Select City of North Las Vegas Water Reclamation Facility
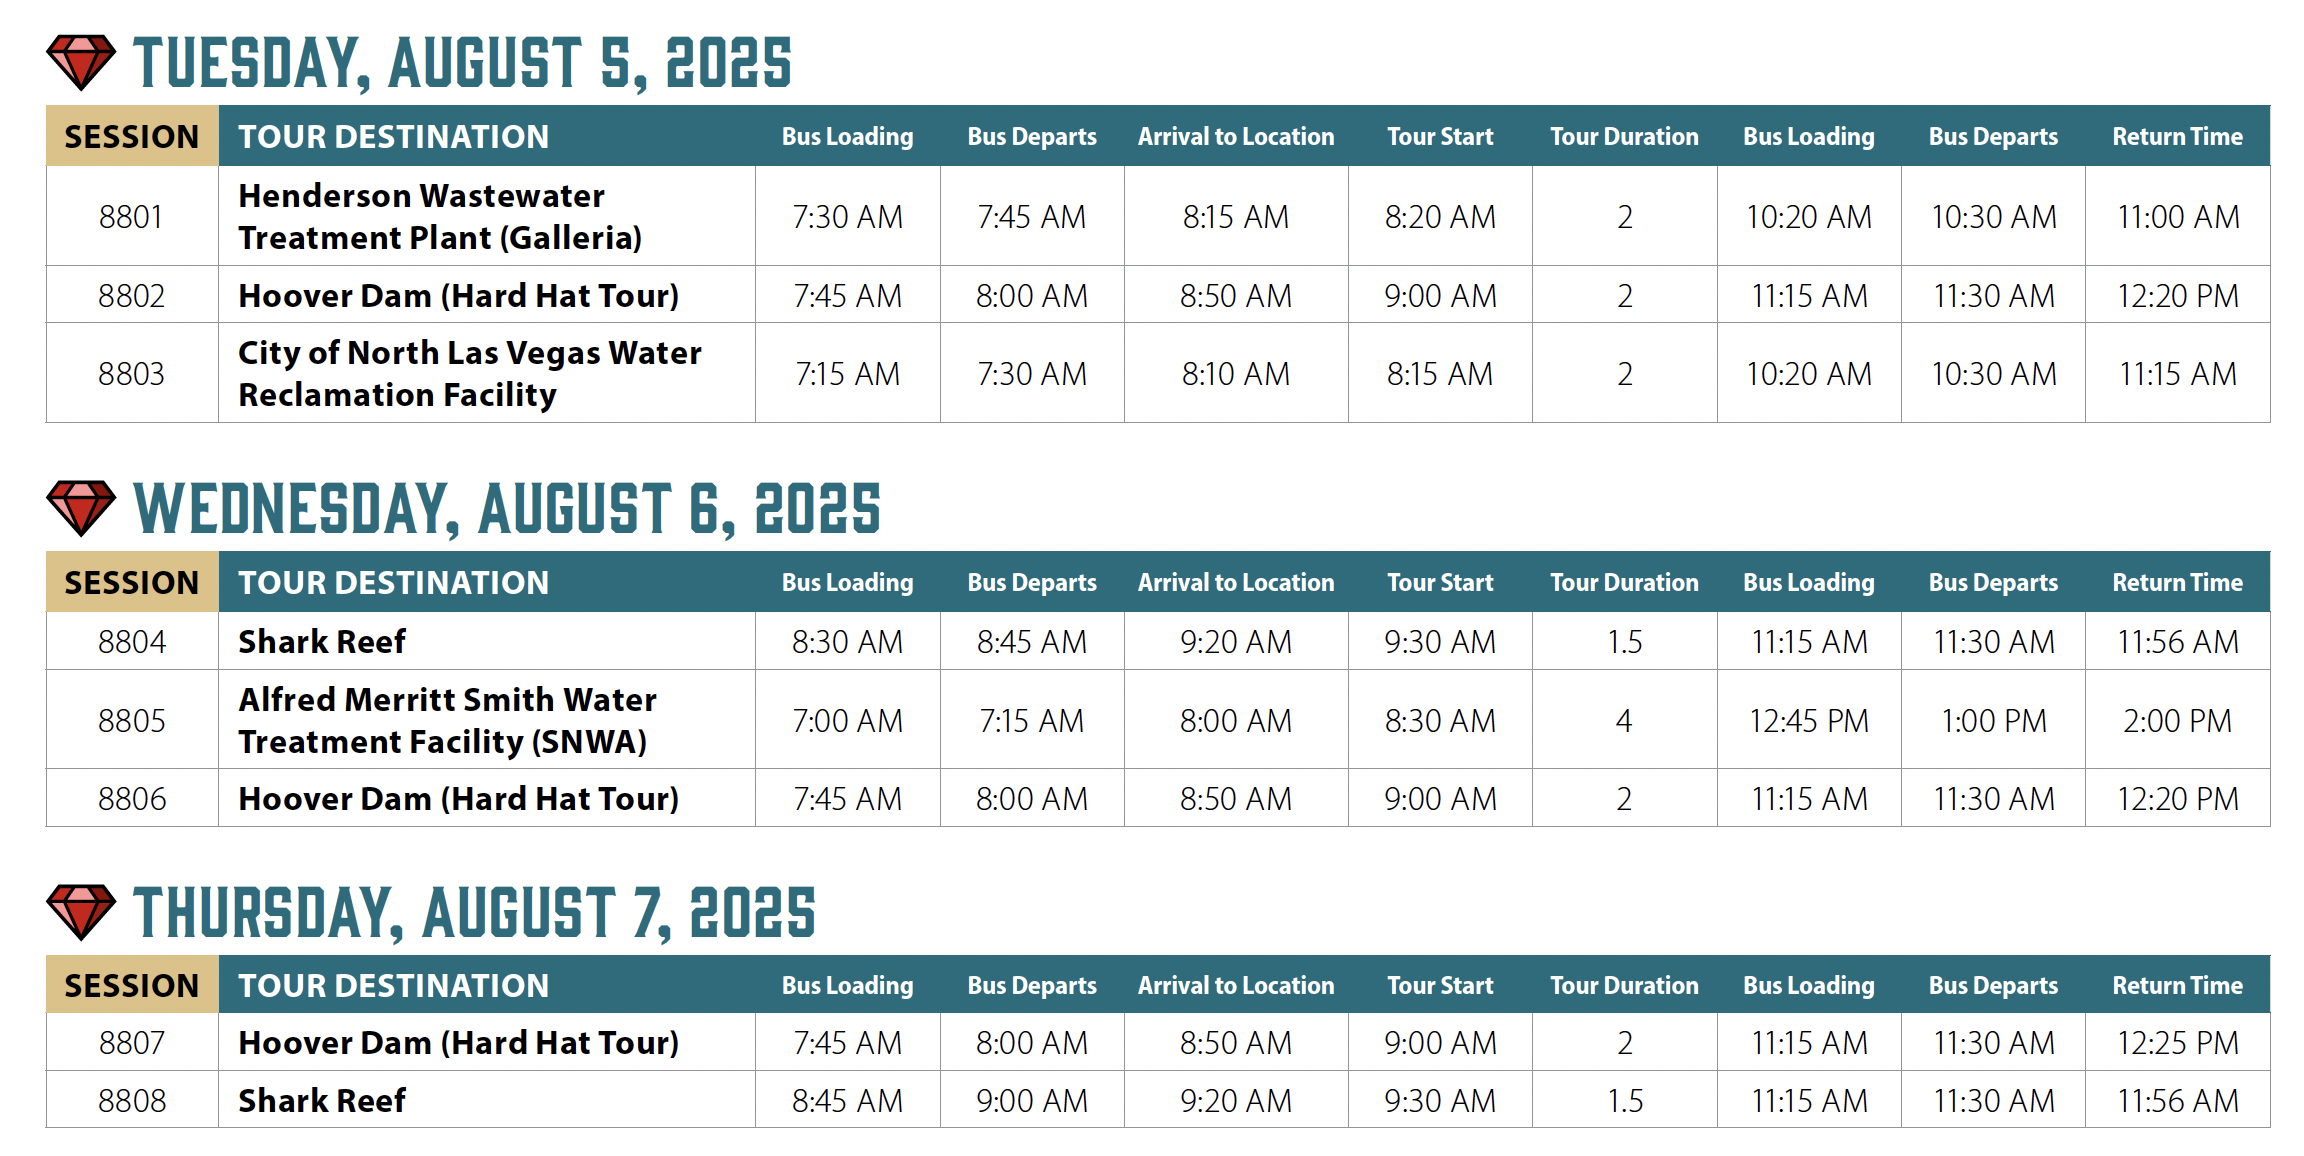 [x=470, y=373]
